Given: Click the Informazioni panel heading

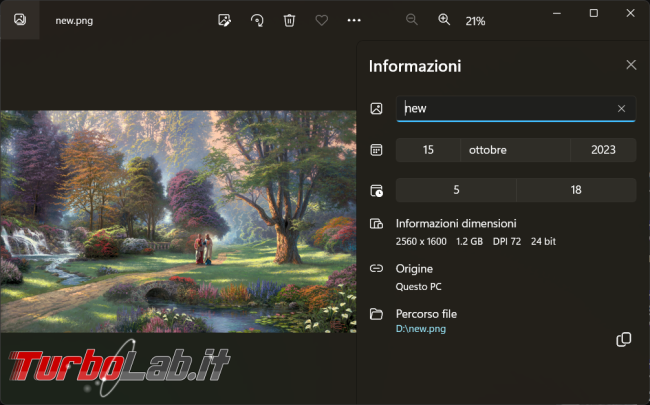Looking at the screenshot, I should 415,66.
